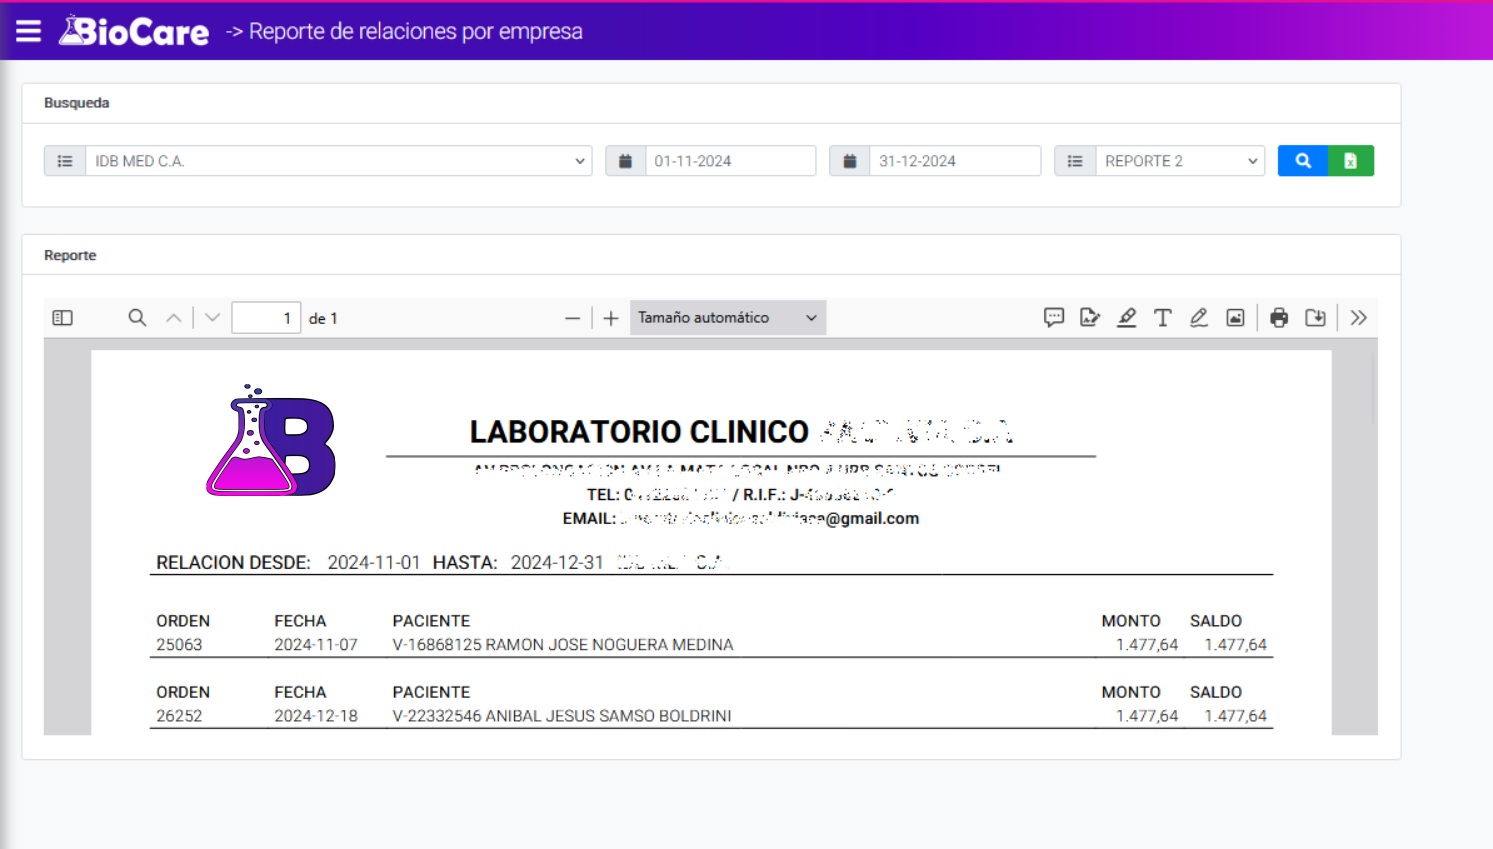Select the draw pencil tool
1493x849 pixels.
[x=1198, y=318]
